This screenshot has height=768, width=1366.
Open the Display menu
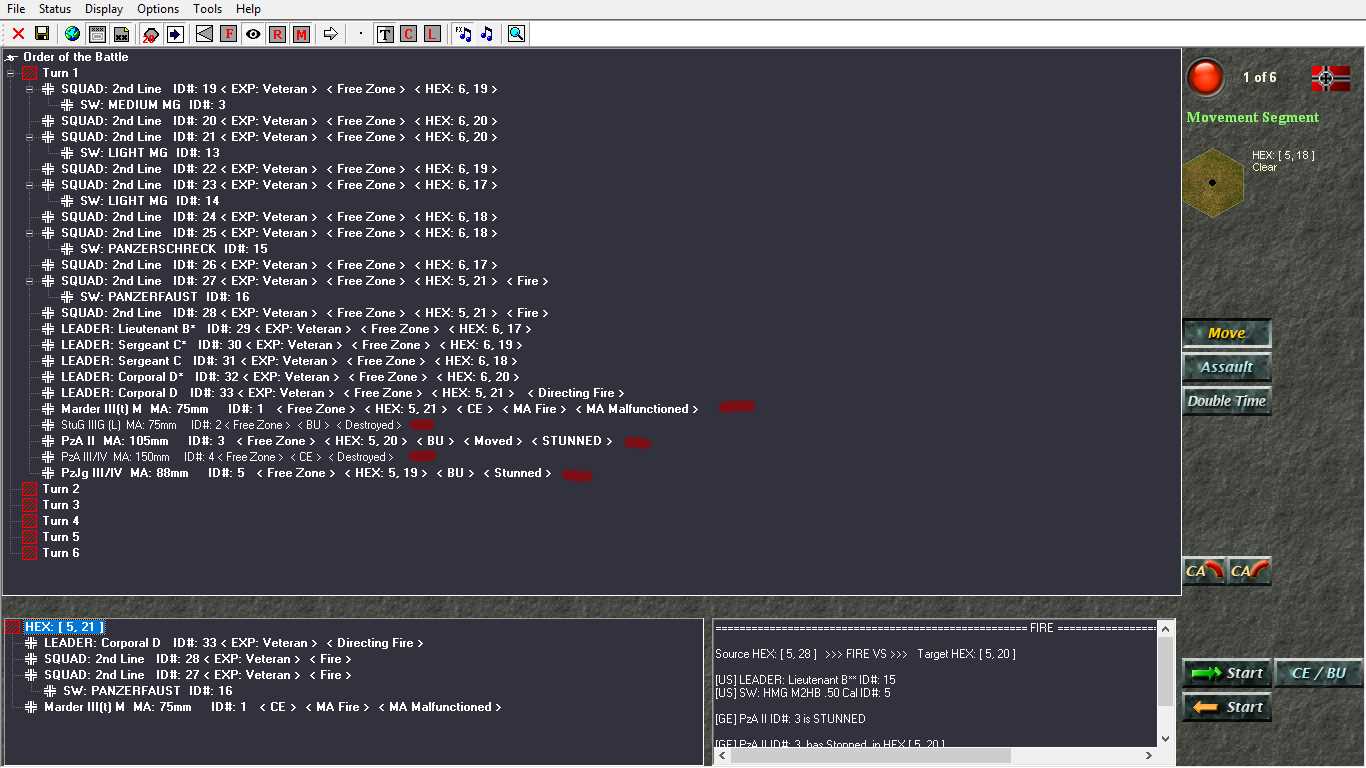coord(104,9)
